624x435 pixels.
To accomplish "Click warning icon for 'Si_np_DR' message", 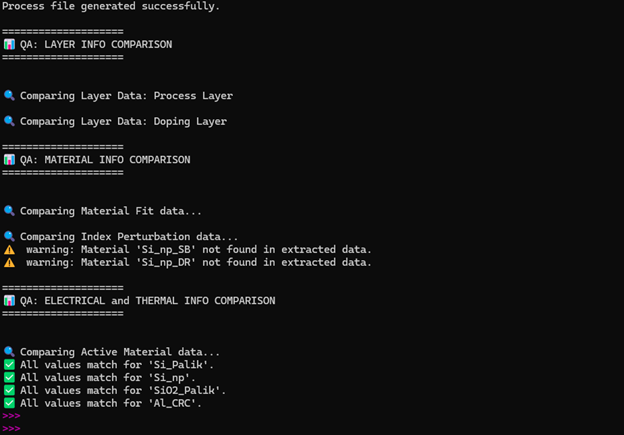I will 9,262.
